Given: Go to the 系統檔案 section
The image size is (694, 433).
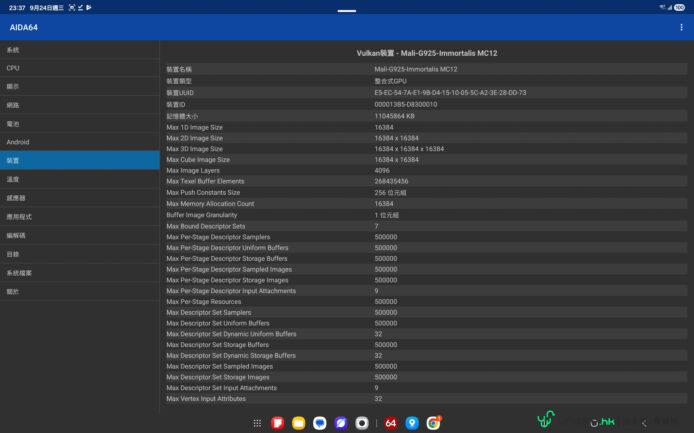Looking at the screenshot, I should click(x=80, y=273).
